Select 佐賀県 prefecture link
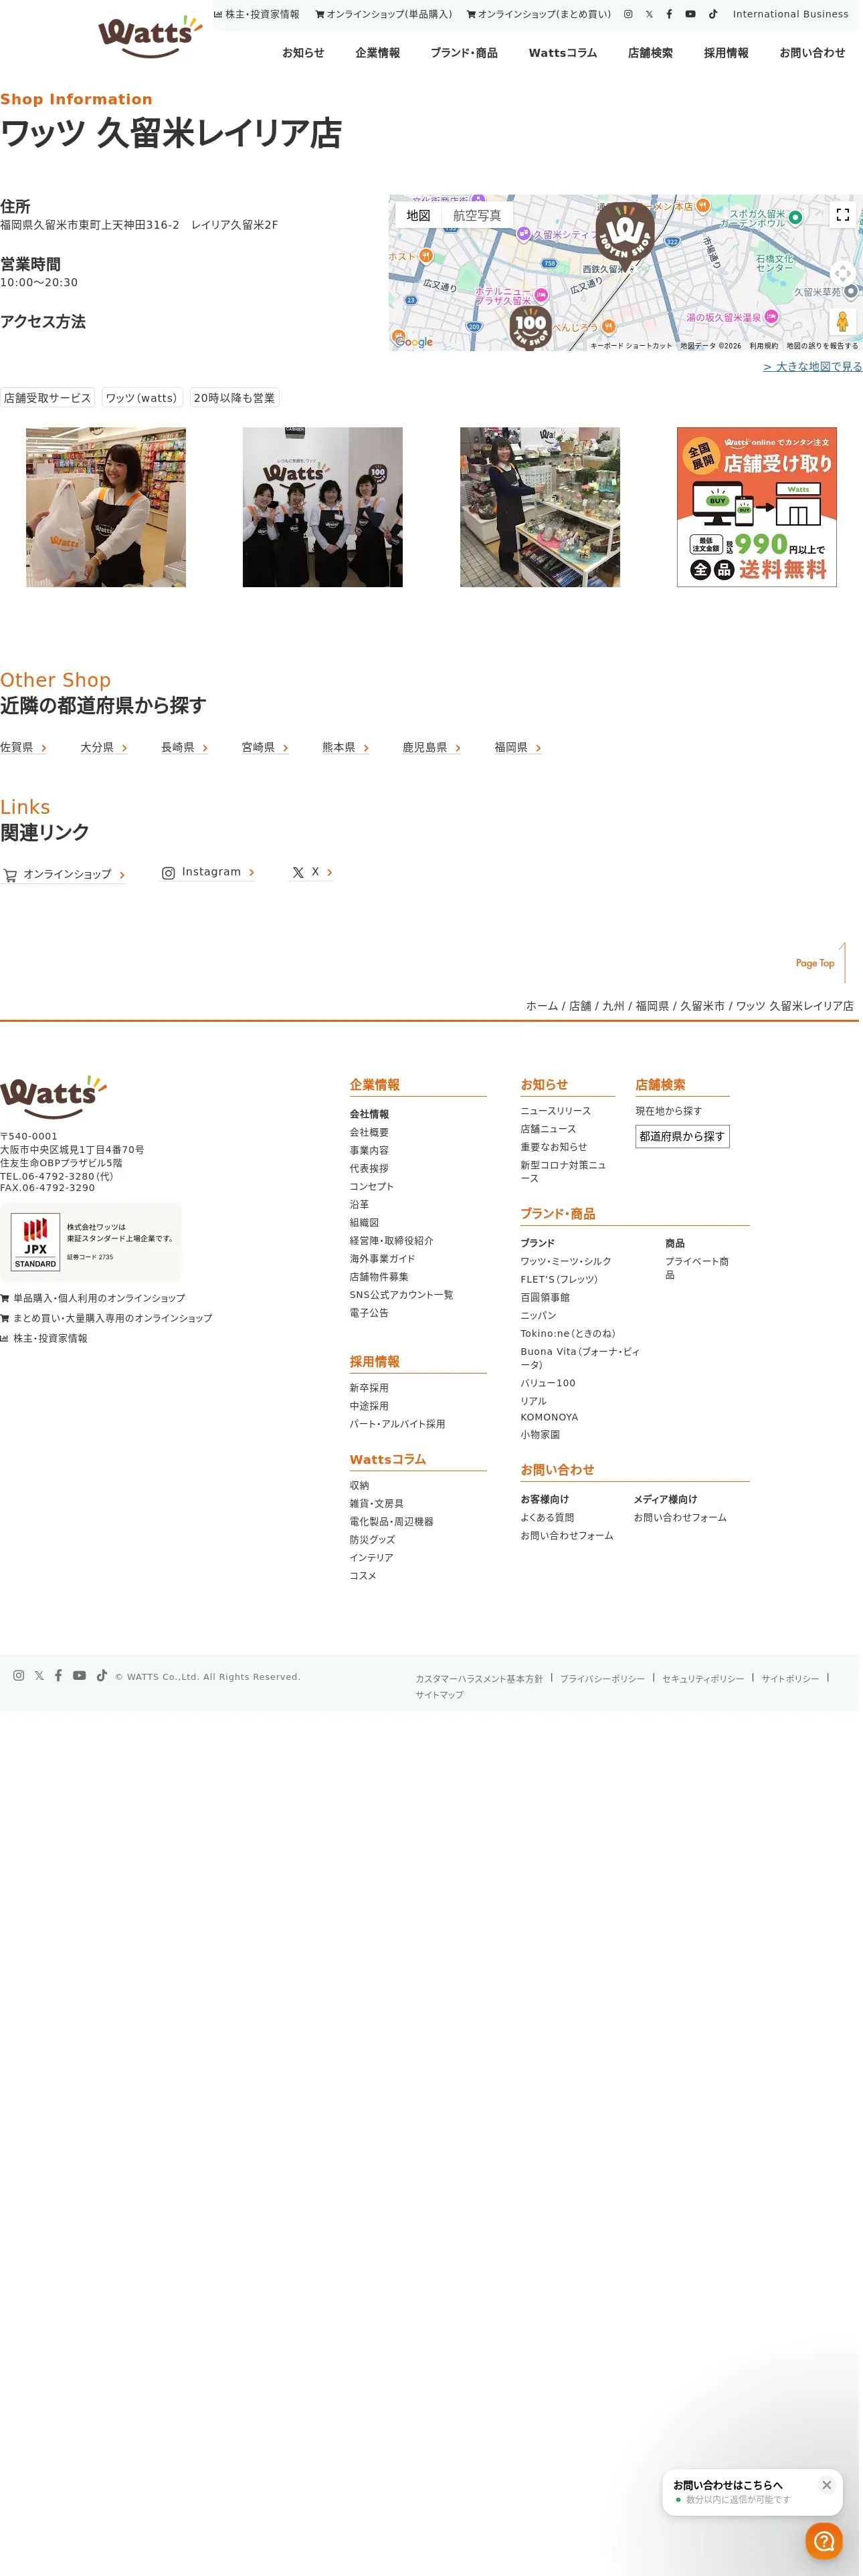863x2576 pixels. point(24,747)
